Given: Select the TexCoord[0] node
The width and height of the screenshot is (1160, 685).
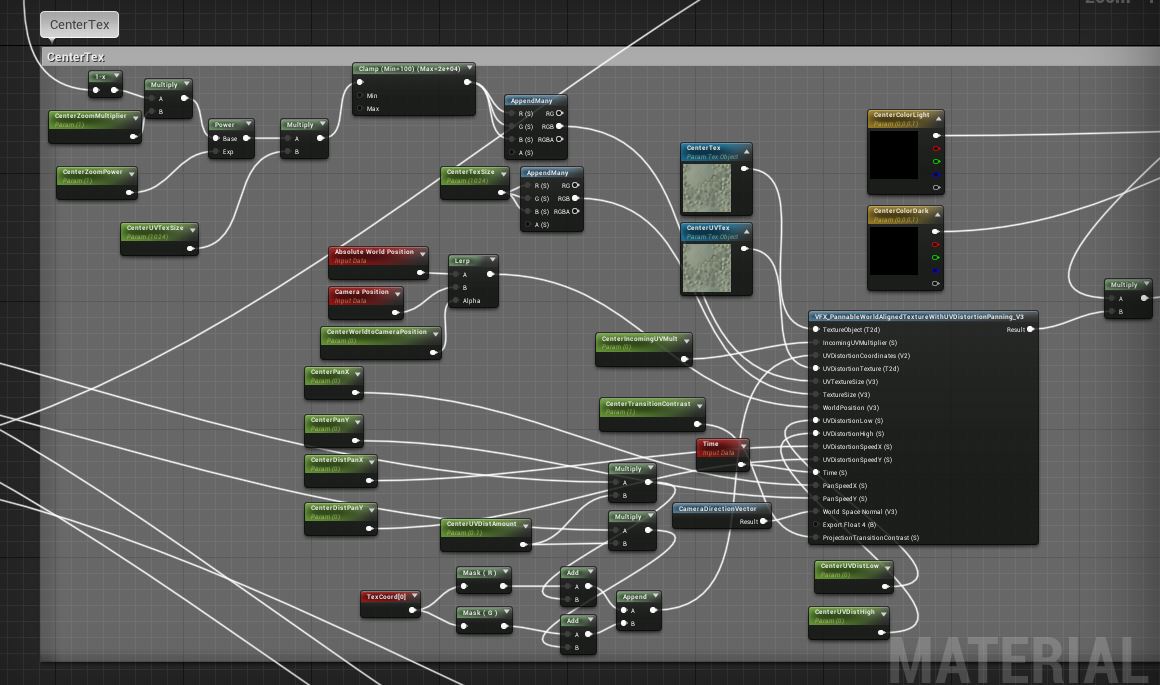Looking at the screenshot, I should [x=387, y=597].
